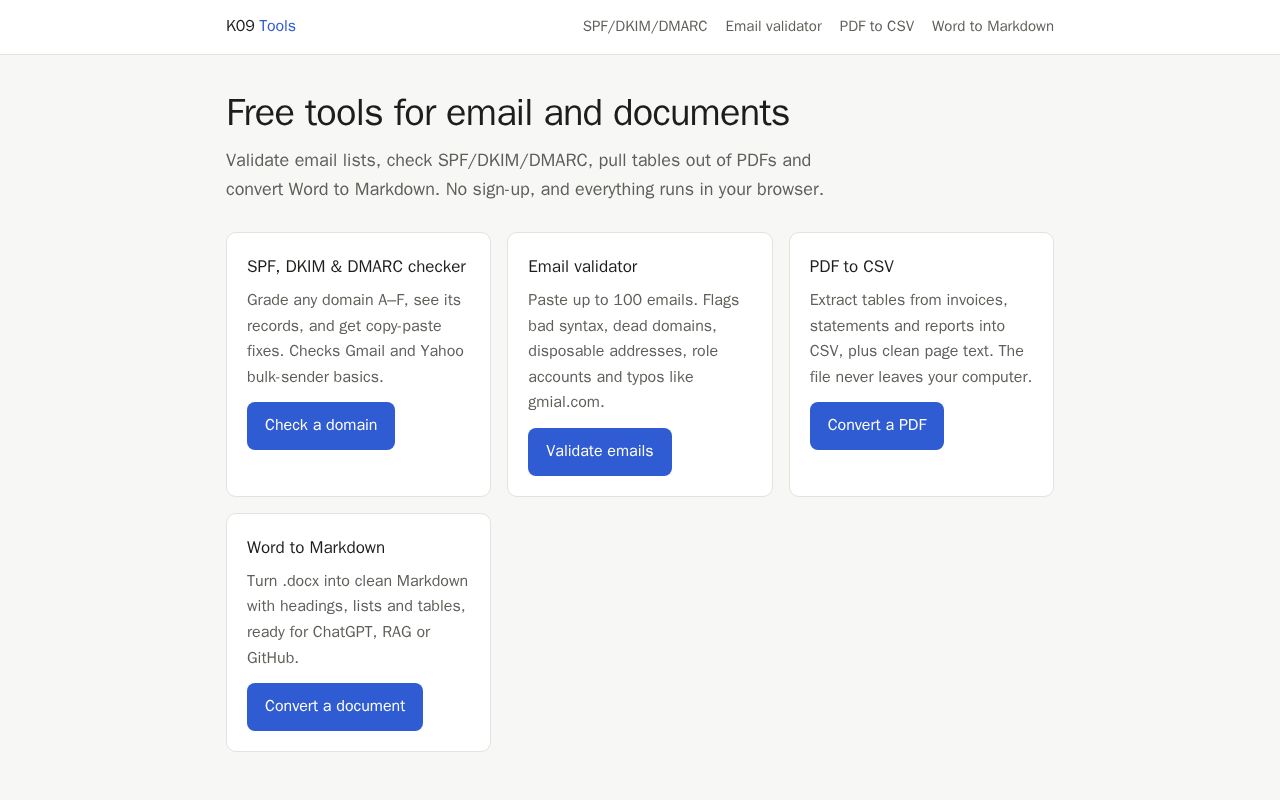This screenshot has height=800, width=1280.
Task: Click the 'Turn .docx into clean Markdown' description
Action: click(358, 619)
